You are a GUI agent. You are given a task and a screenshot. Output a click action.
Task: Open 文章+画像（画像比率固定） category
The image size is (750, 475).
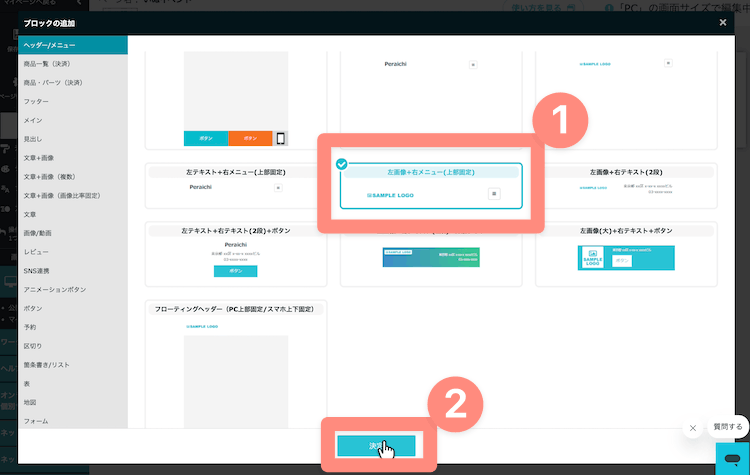[x=73, y=196]
